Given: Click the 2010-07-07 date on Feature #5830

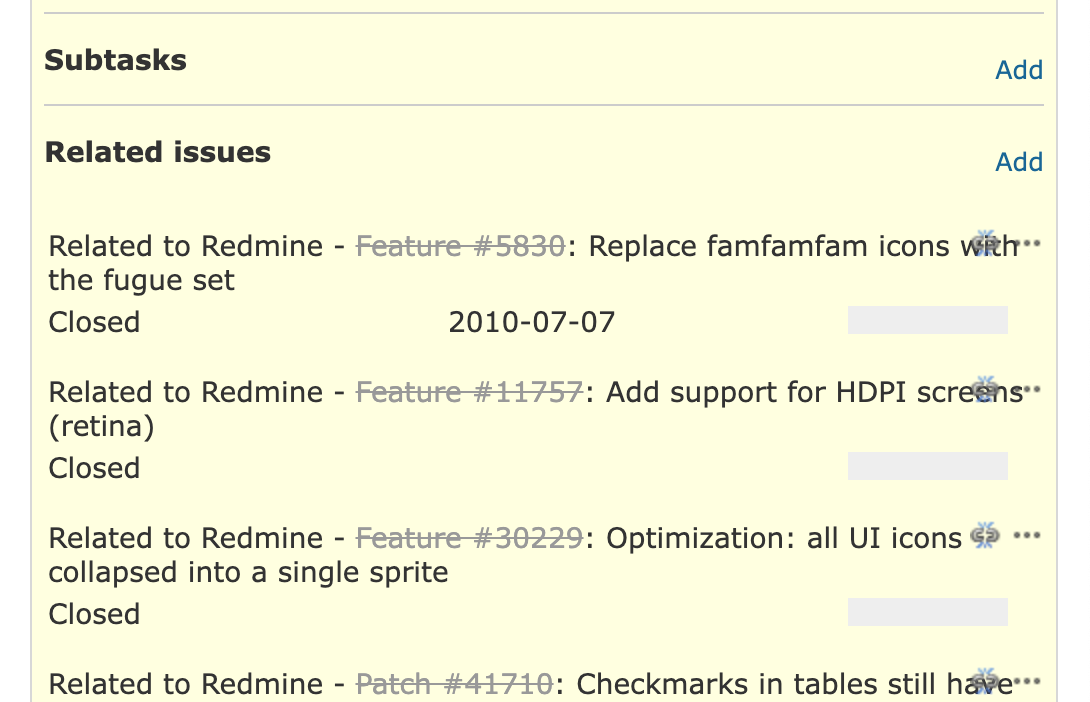Looking at the screenshot, I should pos(532,322).
